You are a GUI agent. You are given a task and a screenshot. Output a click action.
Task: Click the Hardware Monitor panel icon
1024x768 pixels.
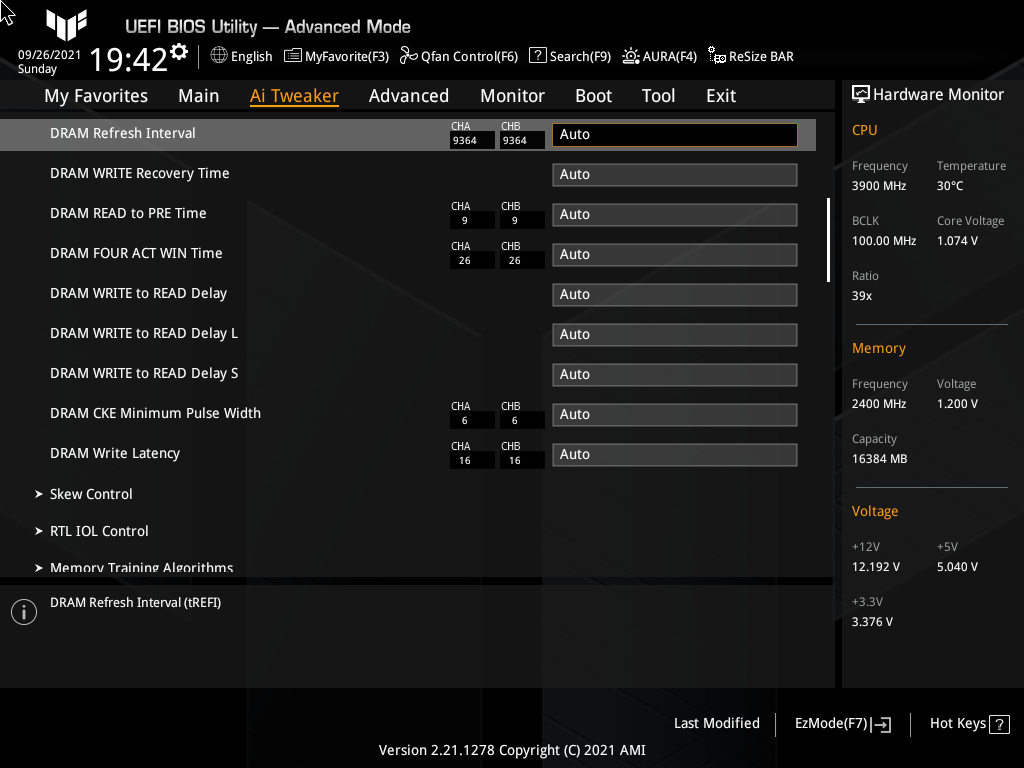click(x=861, y=94)
